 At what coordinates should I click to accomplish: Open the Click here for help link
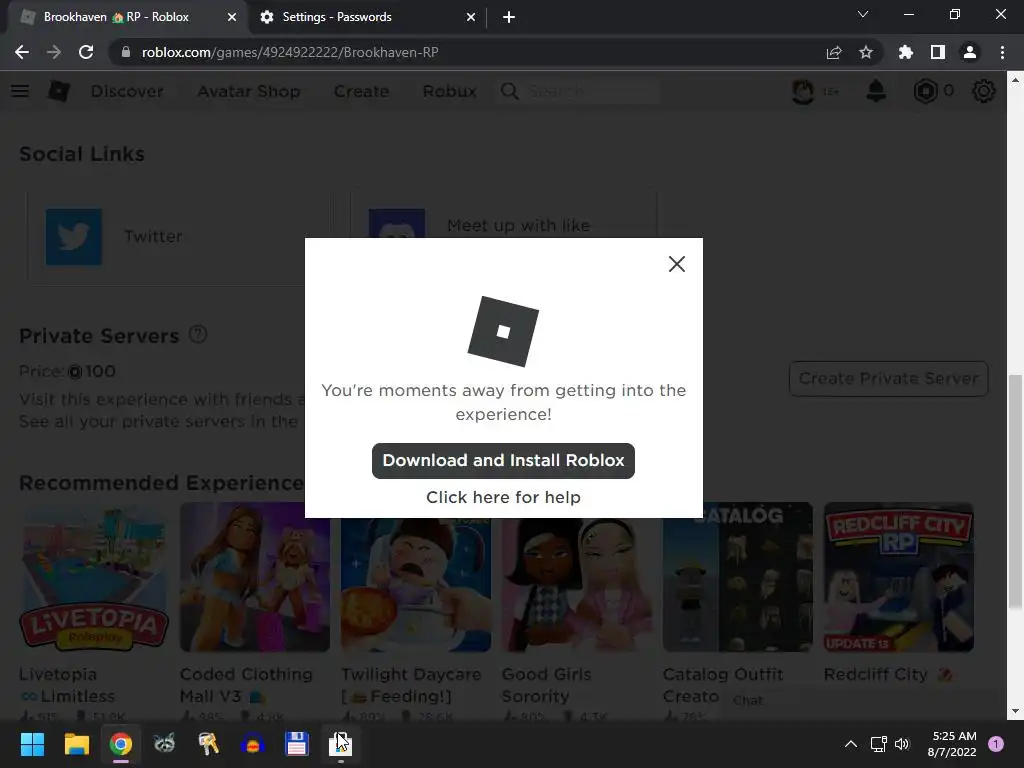pos(503,498)
